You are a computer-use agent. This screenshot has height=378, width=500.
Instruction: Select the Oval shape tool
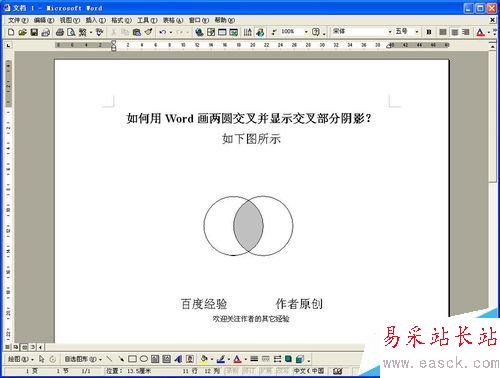(x=144, y=359)
